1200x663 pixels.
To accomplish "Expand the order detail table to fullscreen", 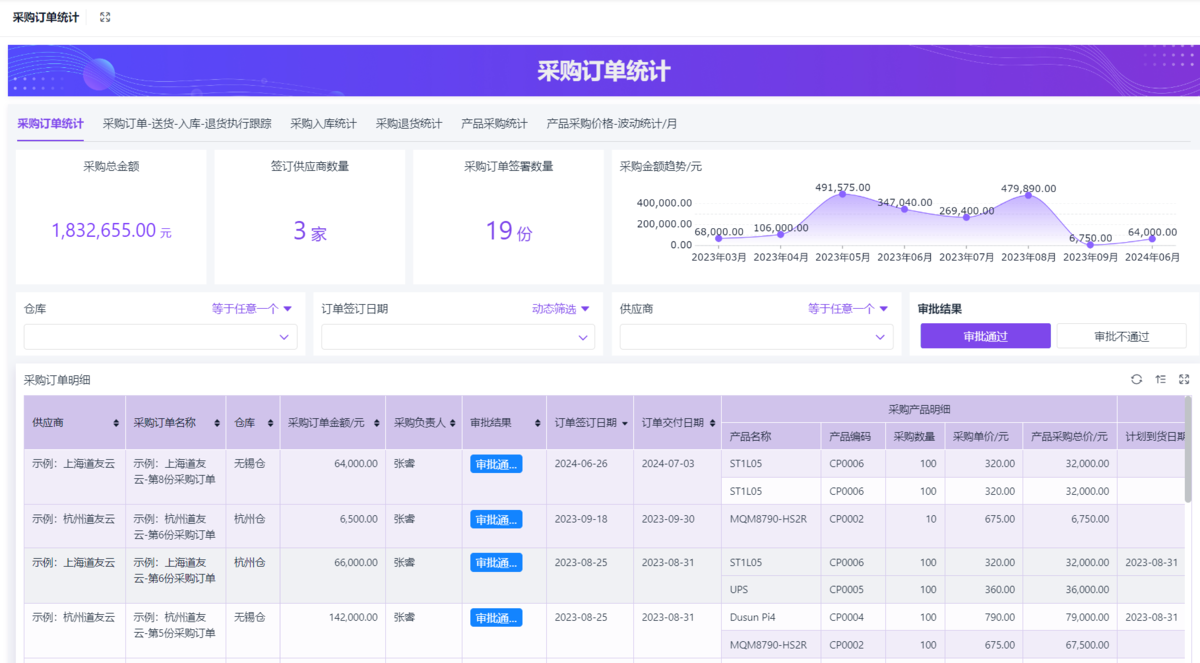I will click(x=1184, y=379).
